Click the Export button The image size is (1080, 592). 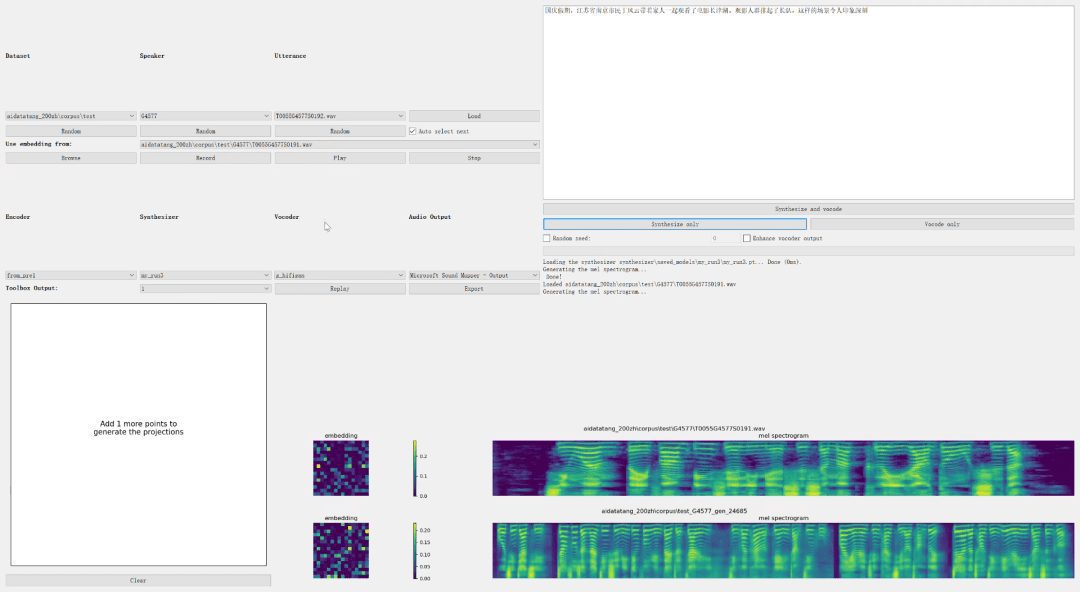click(x=474, y=289)
